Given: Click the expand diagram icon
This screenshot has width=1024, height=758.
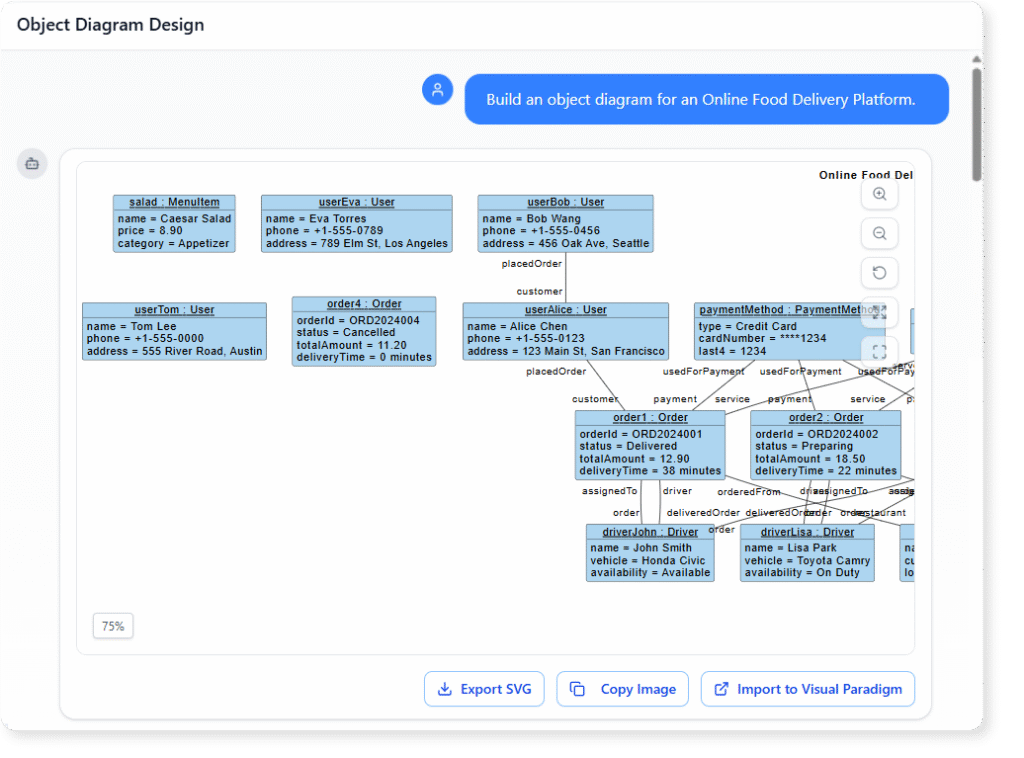Looking at the screenshot, I should point(879,312).
